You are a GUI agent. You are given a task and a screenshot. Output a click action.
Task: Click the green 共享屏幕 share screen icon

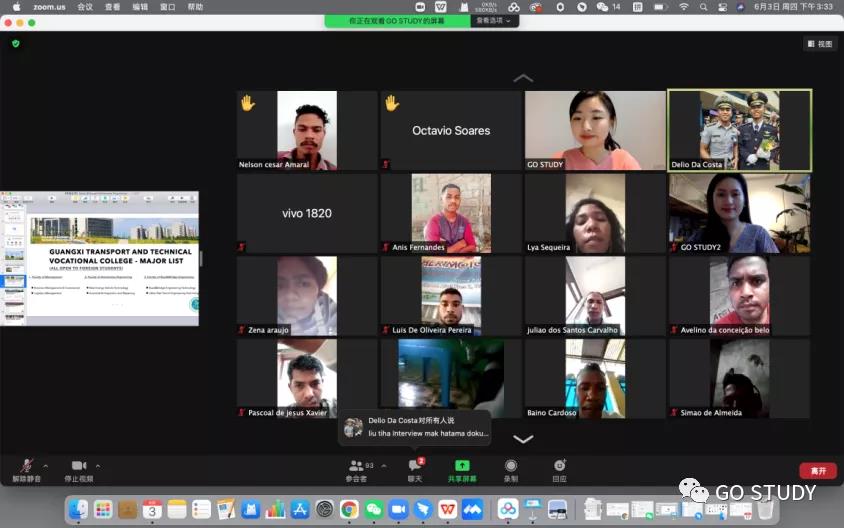click(x=462, y=467)
